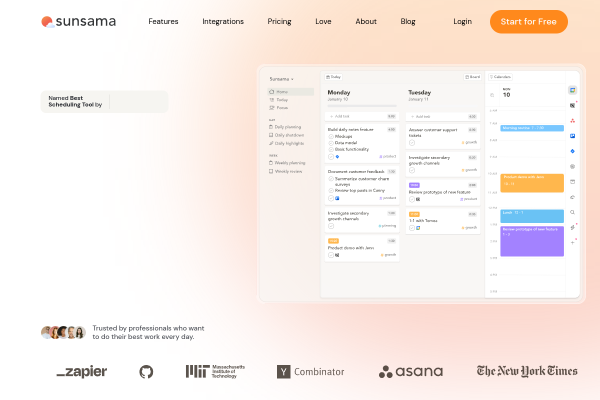
Task: Click the calendar icon beside Mon 10
Action: (492, 95)
